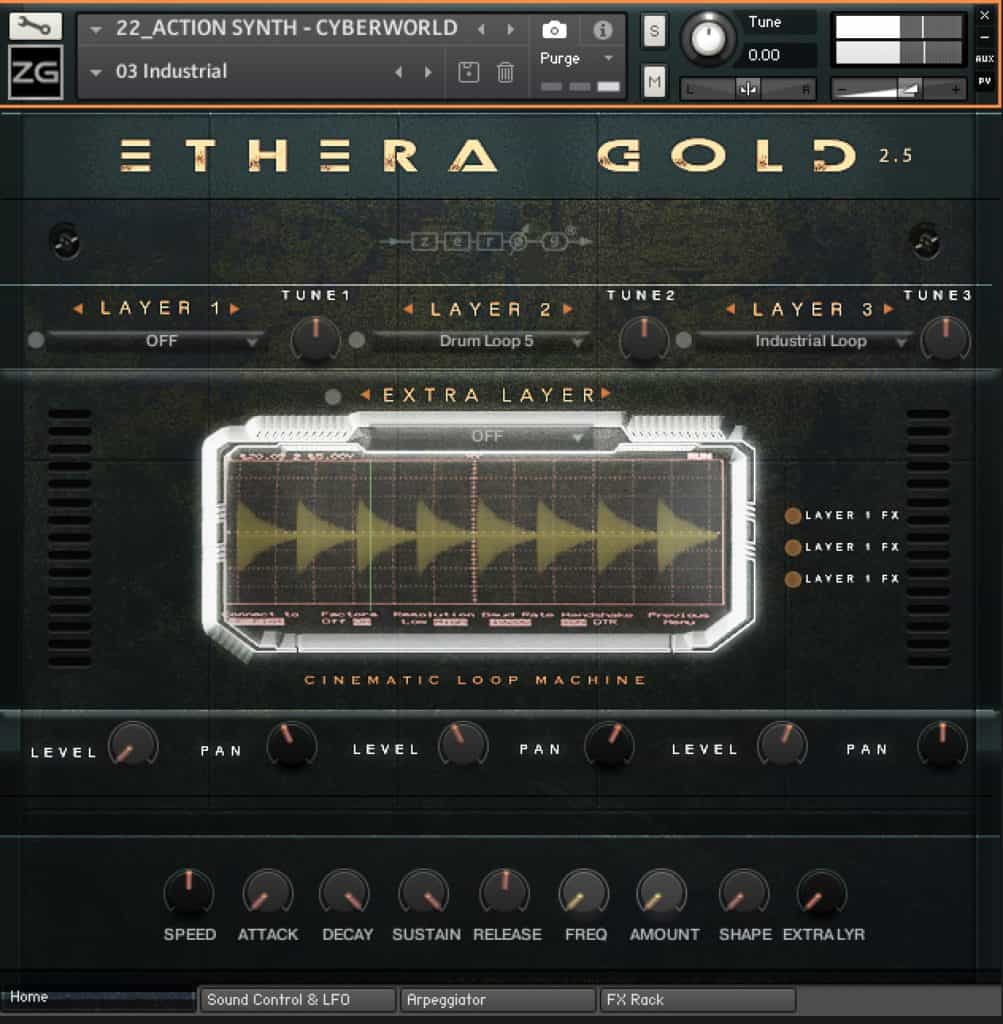Click the SHAPE knob
This screenshot has height=1024, width=1003.
point(744,892)
